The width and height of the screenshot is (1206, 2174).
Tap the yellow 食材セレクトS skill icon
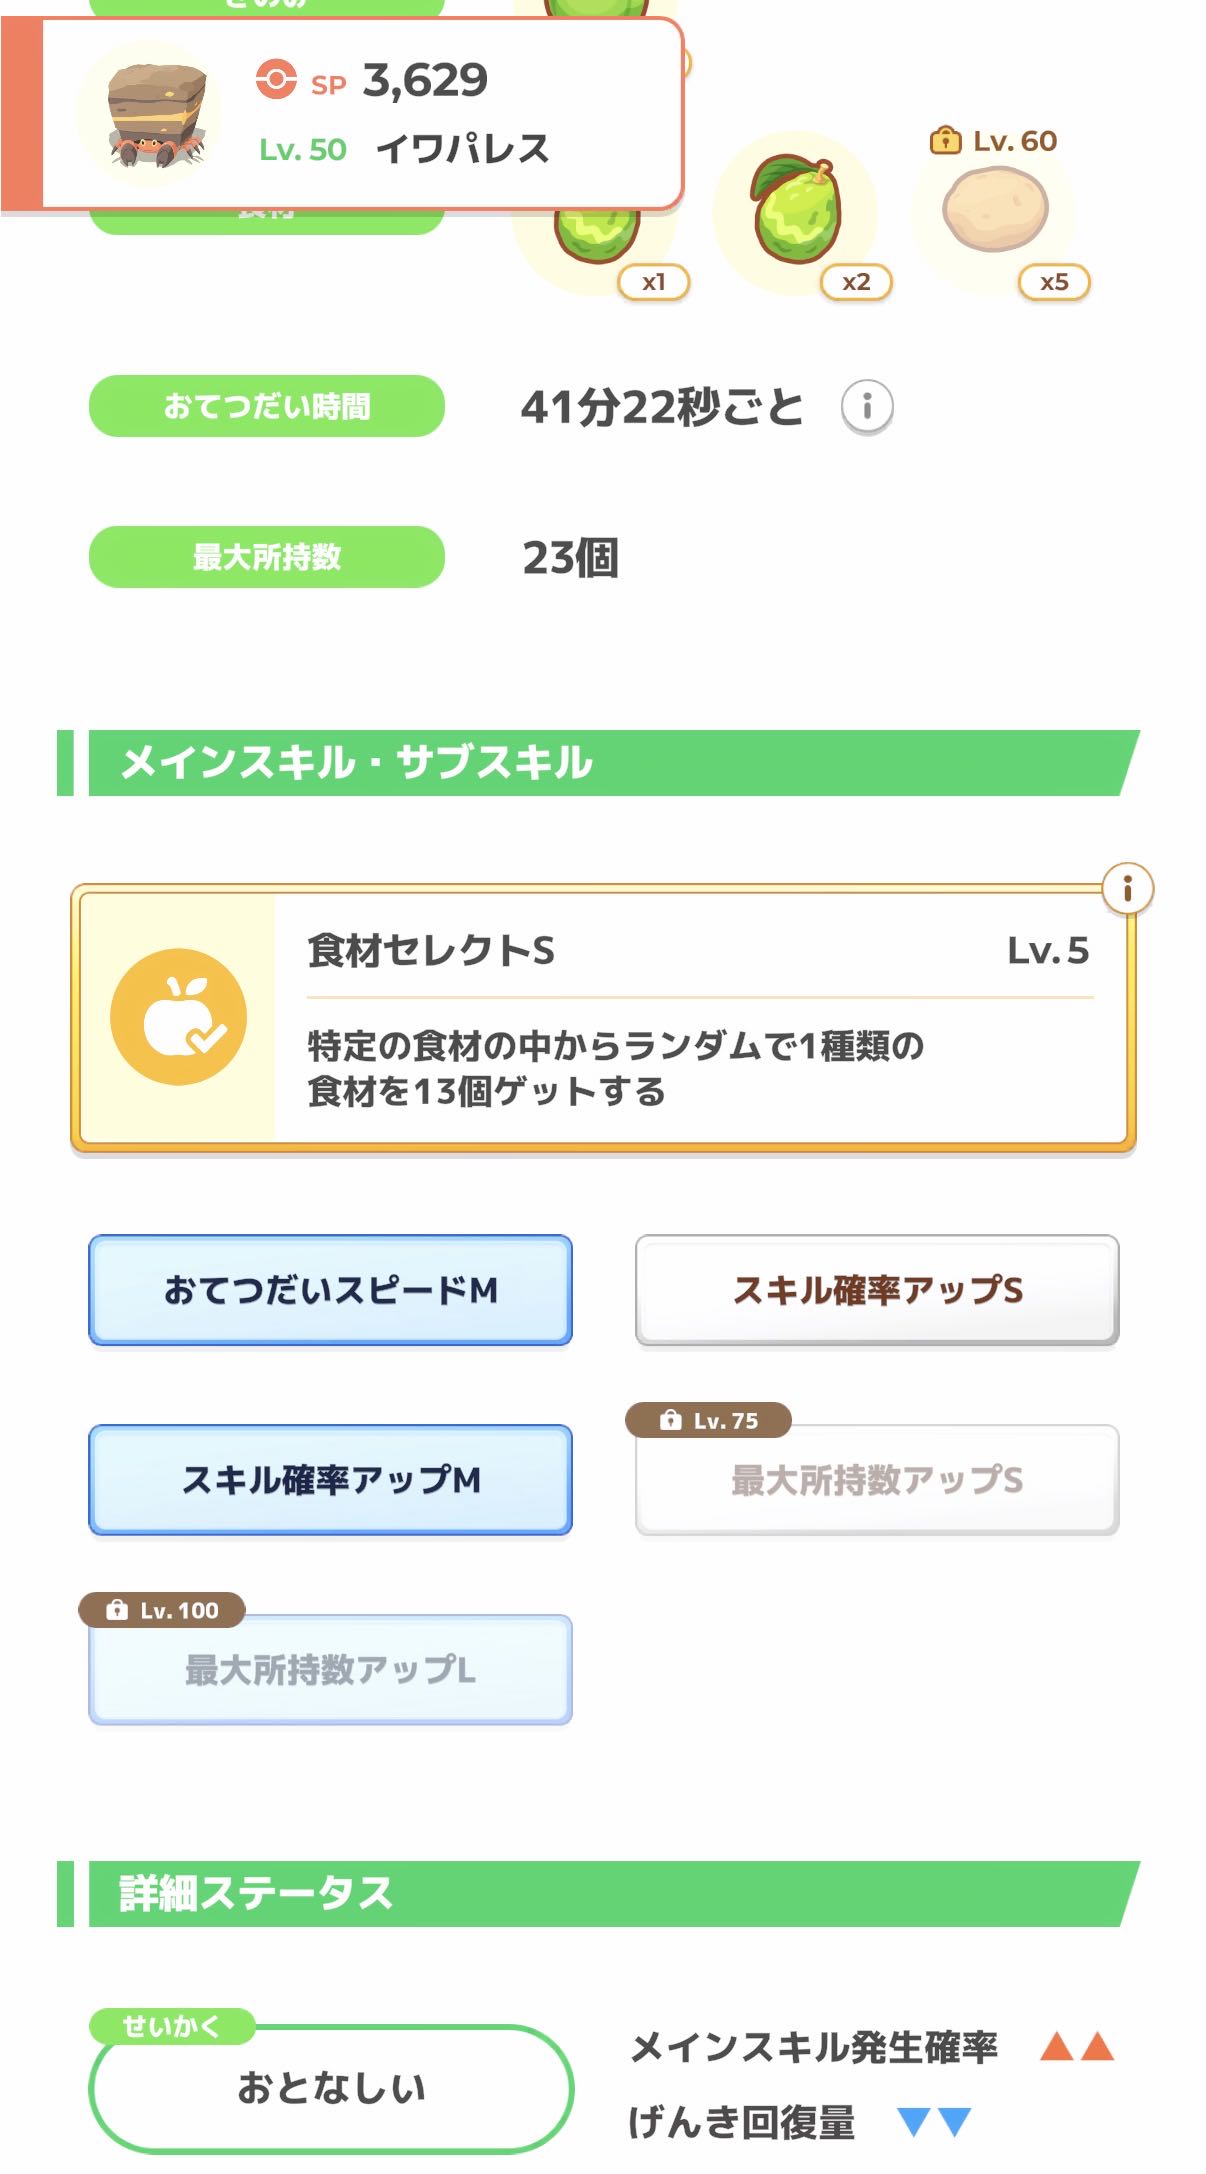(179, 1017)
